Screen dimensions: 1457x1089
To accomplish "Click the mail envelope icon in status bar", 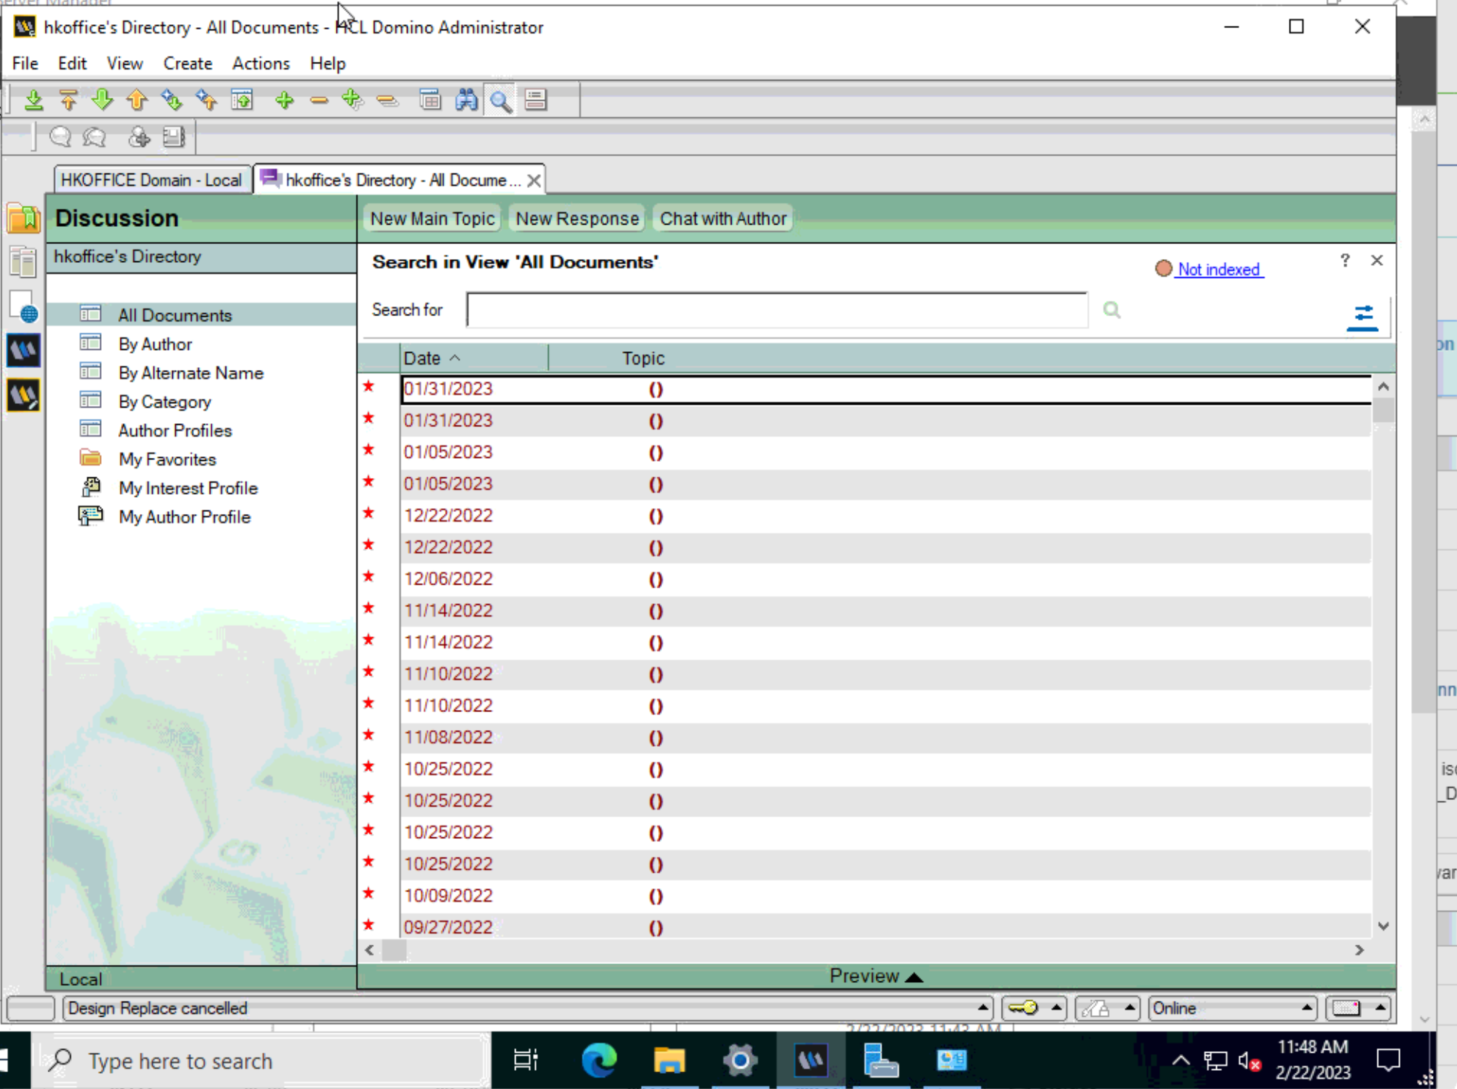I will click(x=1346, y=1008).
